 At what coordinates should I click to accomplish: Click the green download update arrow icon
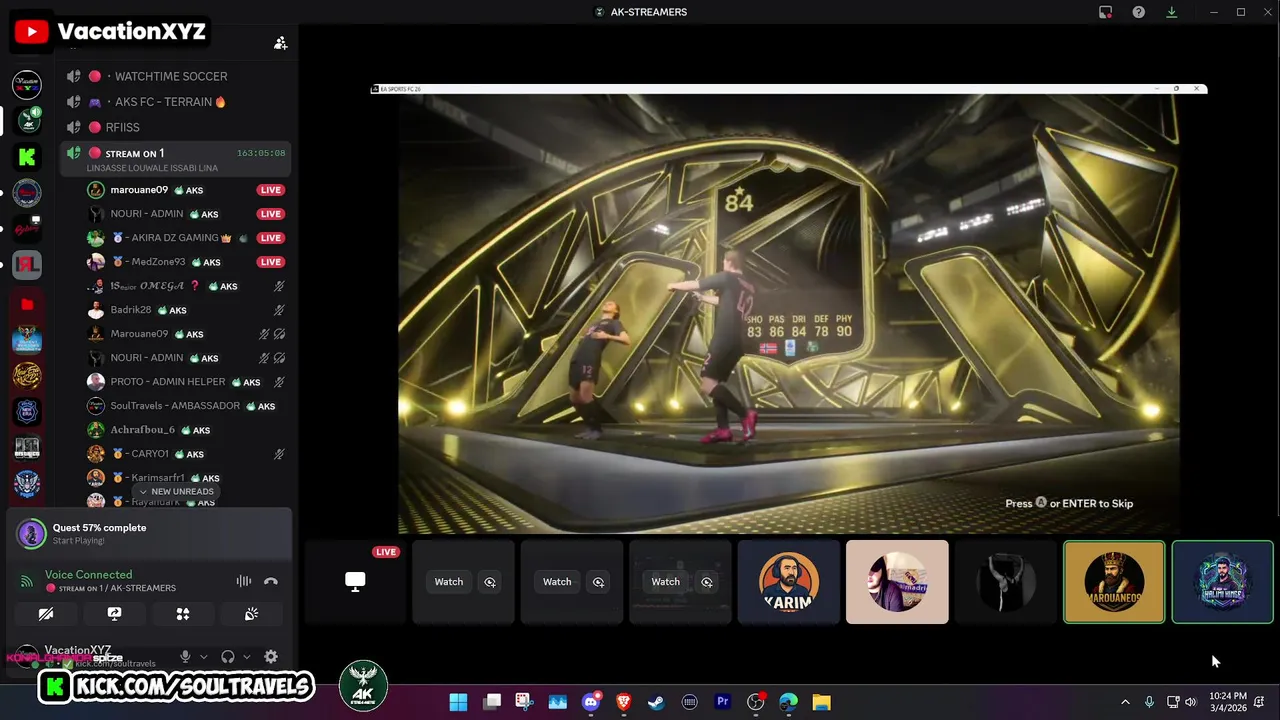tap(1171, 12)
